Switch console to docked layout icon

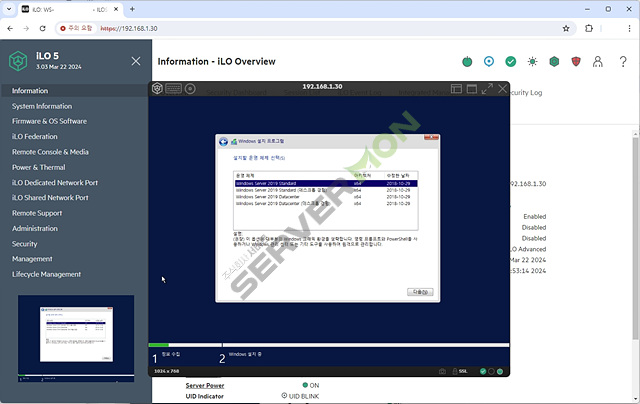[x=456, y=89]
